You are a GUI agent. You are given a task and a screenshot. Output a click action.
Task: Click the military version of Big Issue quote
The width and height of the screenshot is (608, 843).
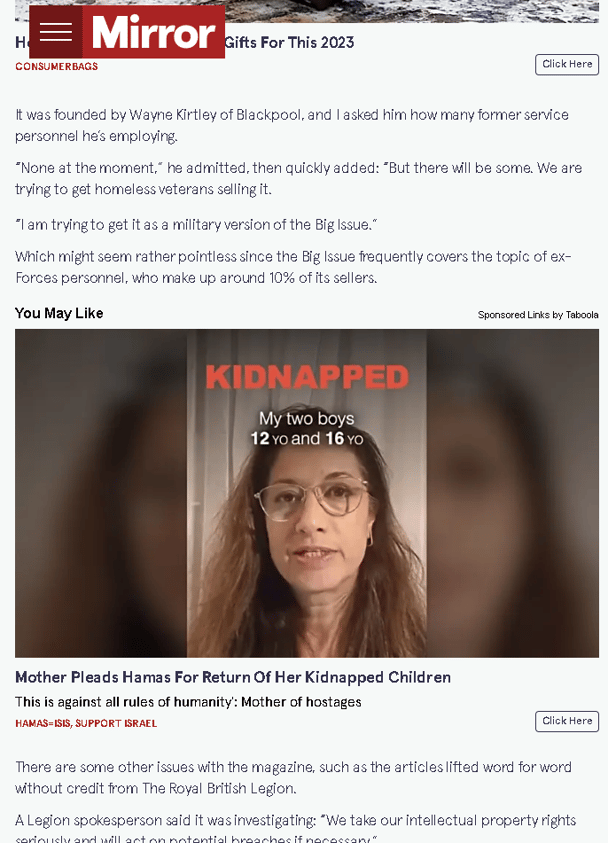(x=196, y=225)
